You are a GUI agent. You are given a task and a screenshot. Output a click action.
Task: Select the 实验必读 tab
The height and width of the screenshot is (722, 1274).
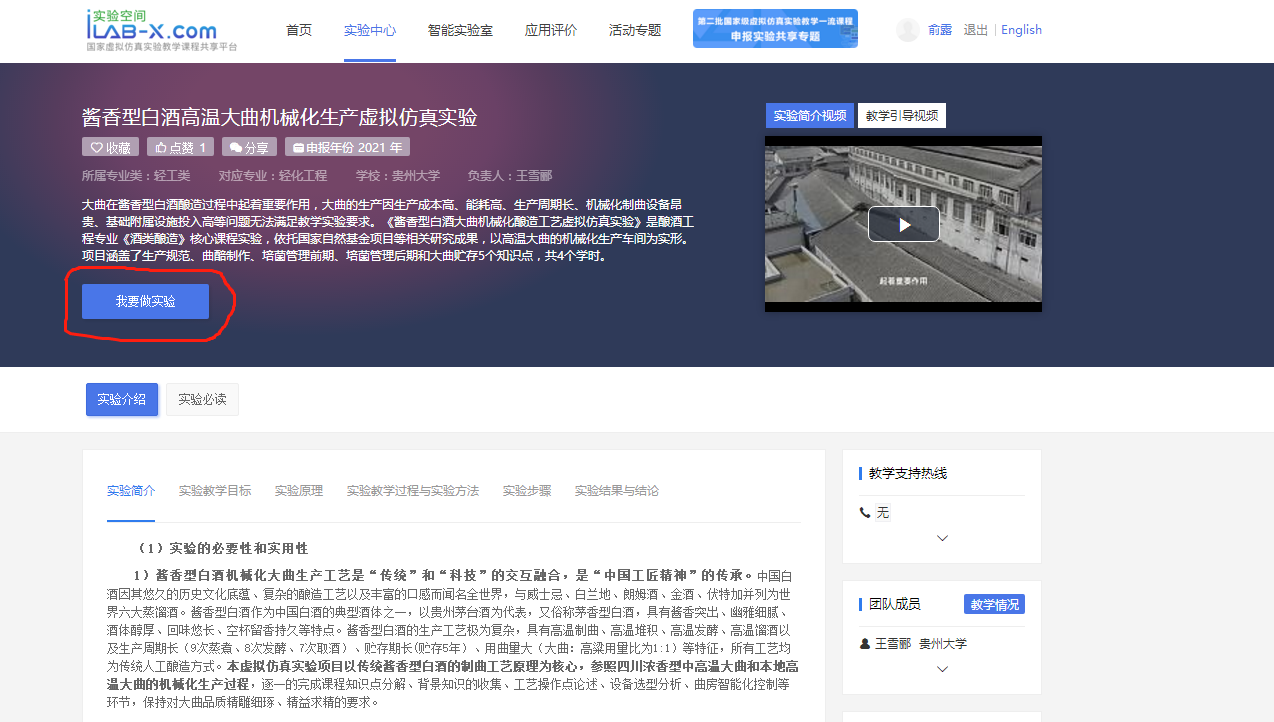202,399
